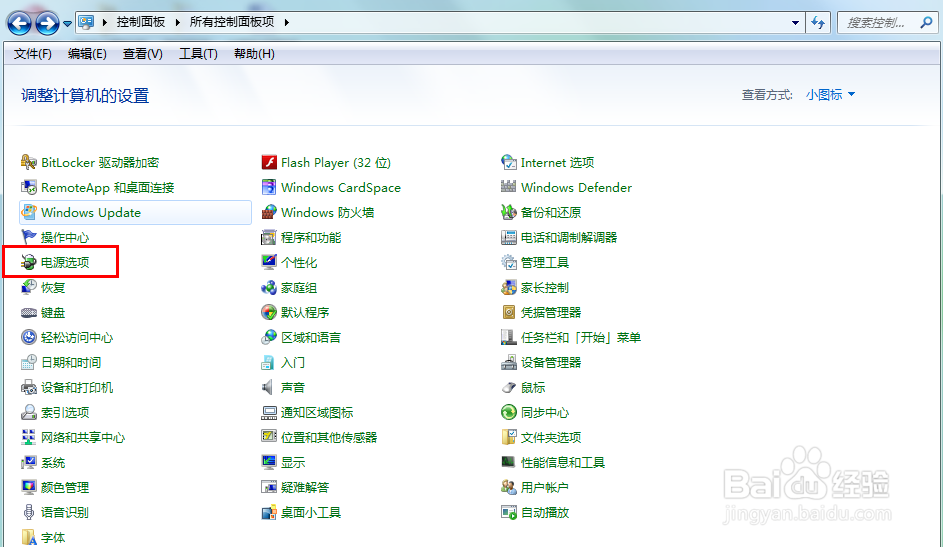Open the 查看(V) menu
This screenshot has height=547, width=943.
[143, 54]
